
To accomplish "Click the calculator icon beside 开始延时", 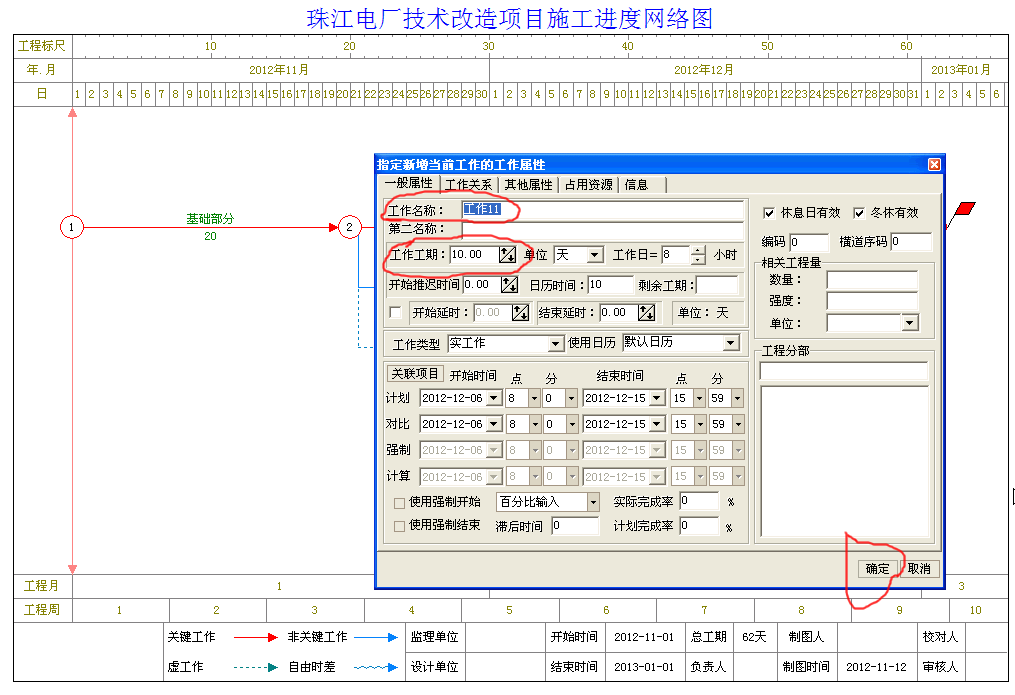I will point(520,313).
